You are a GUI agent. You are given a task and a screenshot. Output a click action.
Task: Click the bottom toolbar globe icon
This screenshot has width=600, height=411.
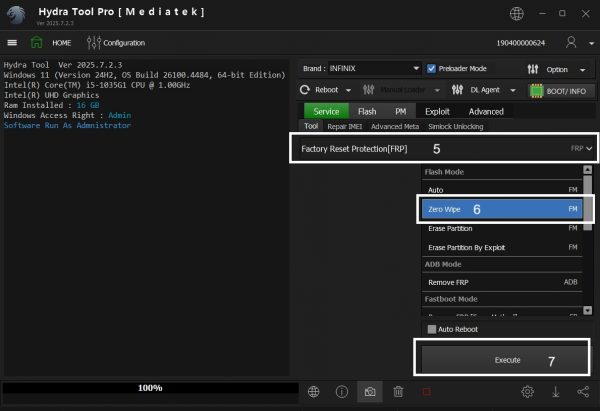point(313,391)
